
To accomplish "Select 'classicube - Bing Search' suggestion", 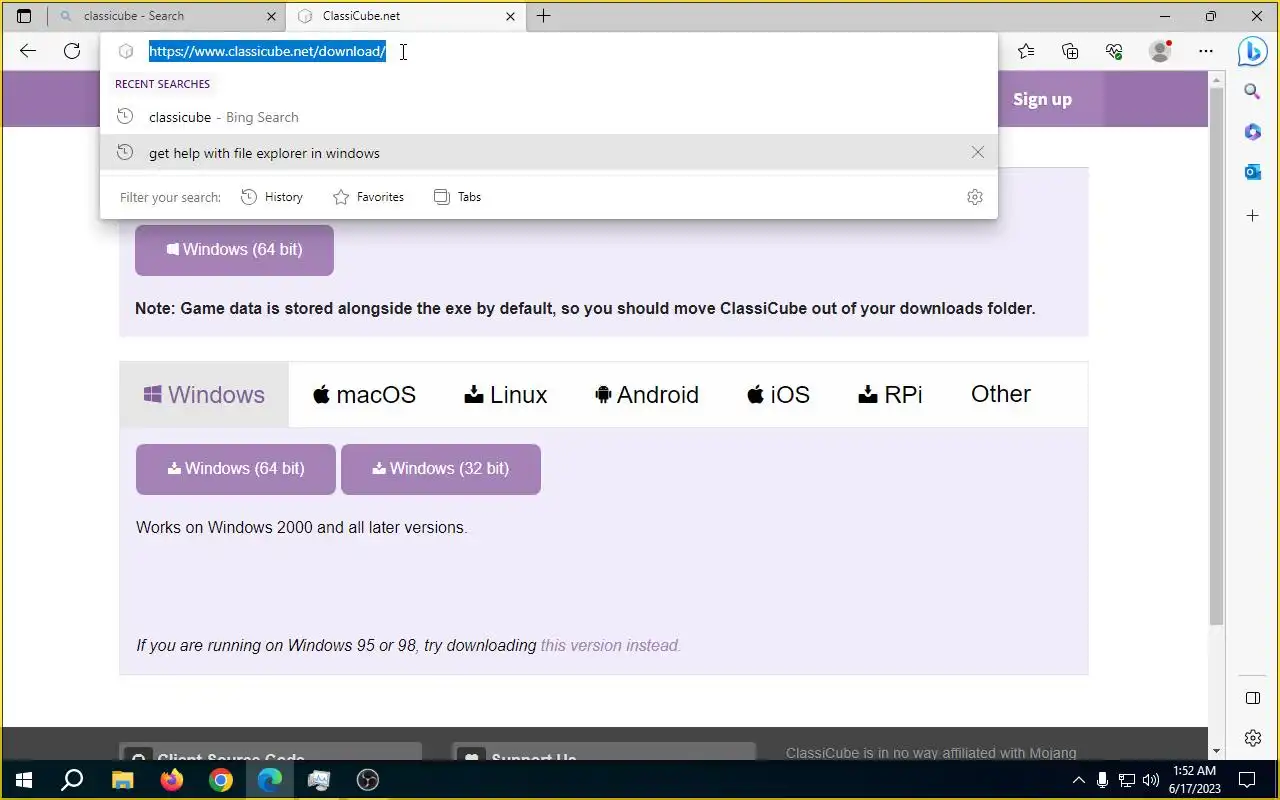I will pos(549,117).
